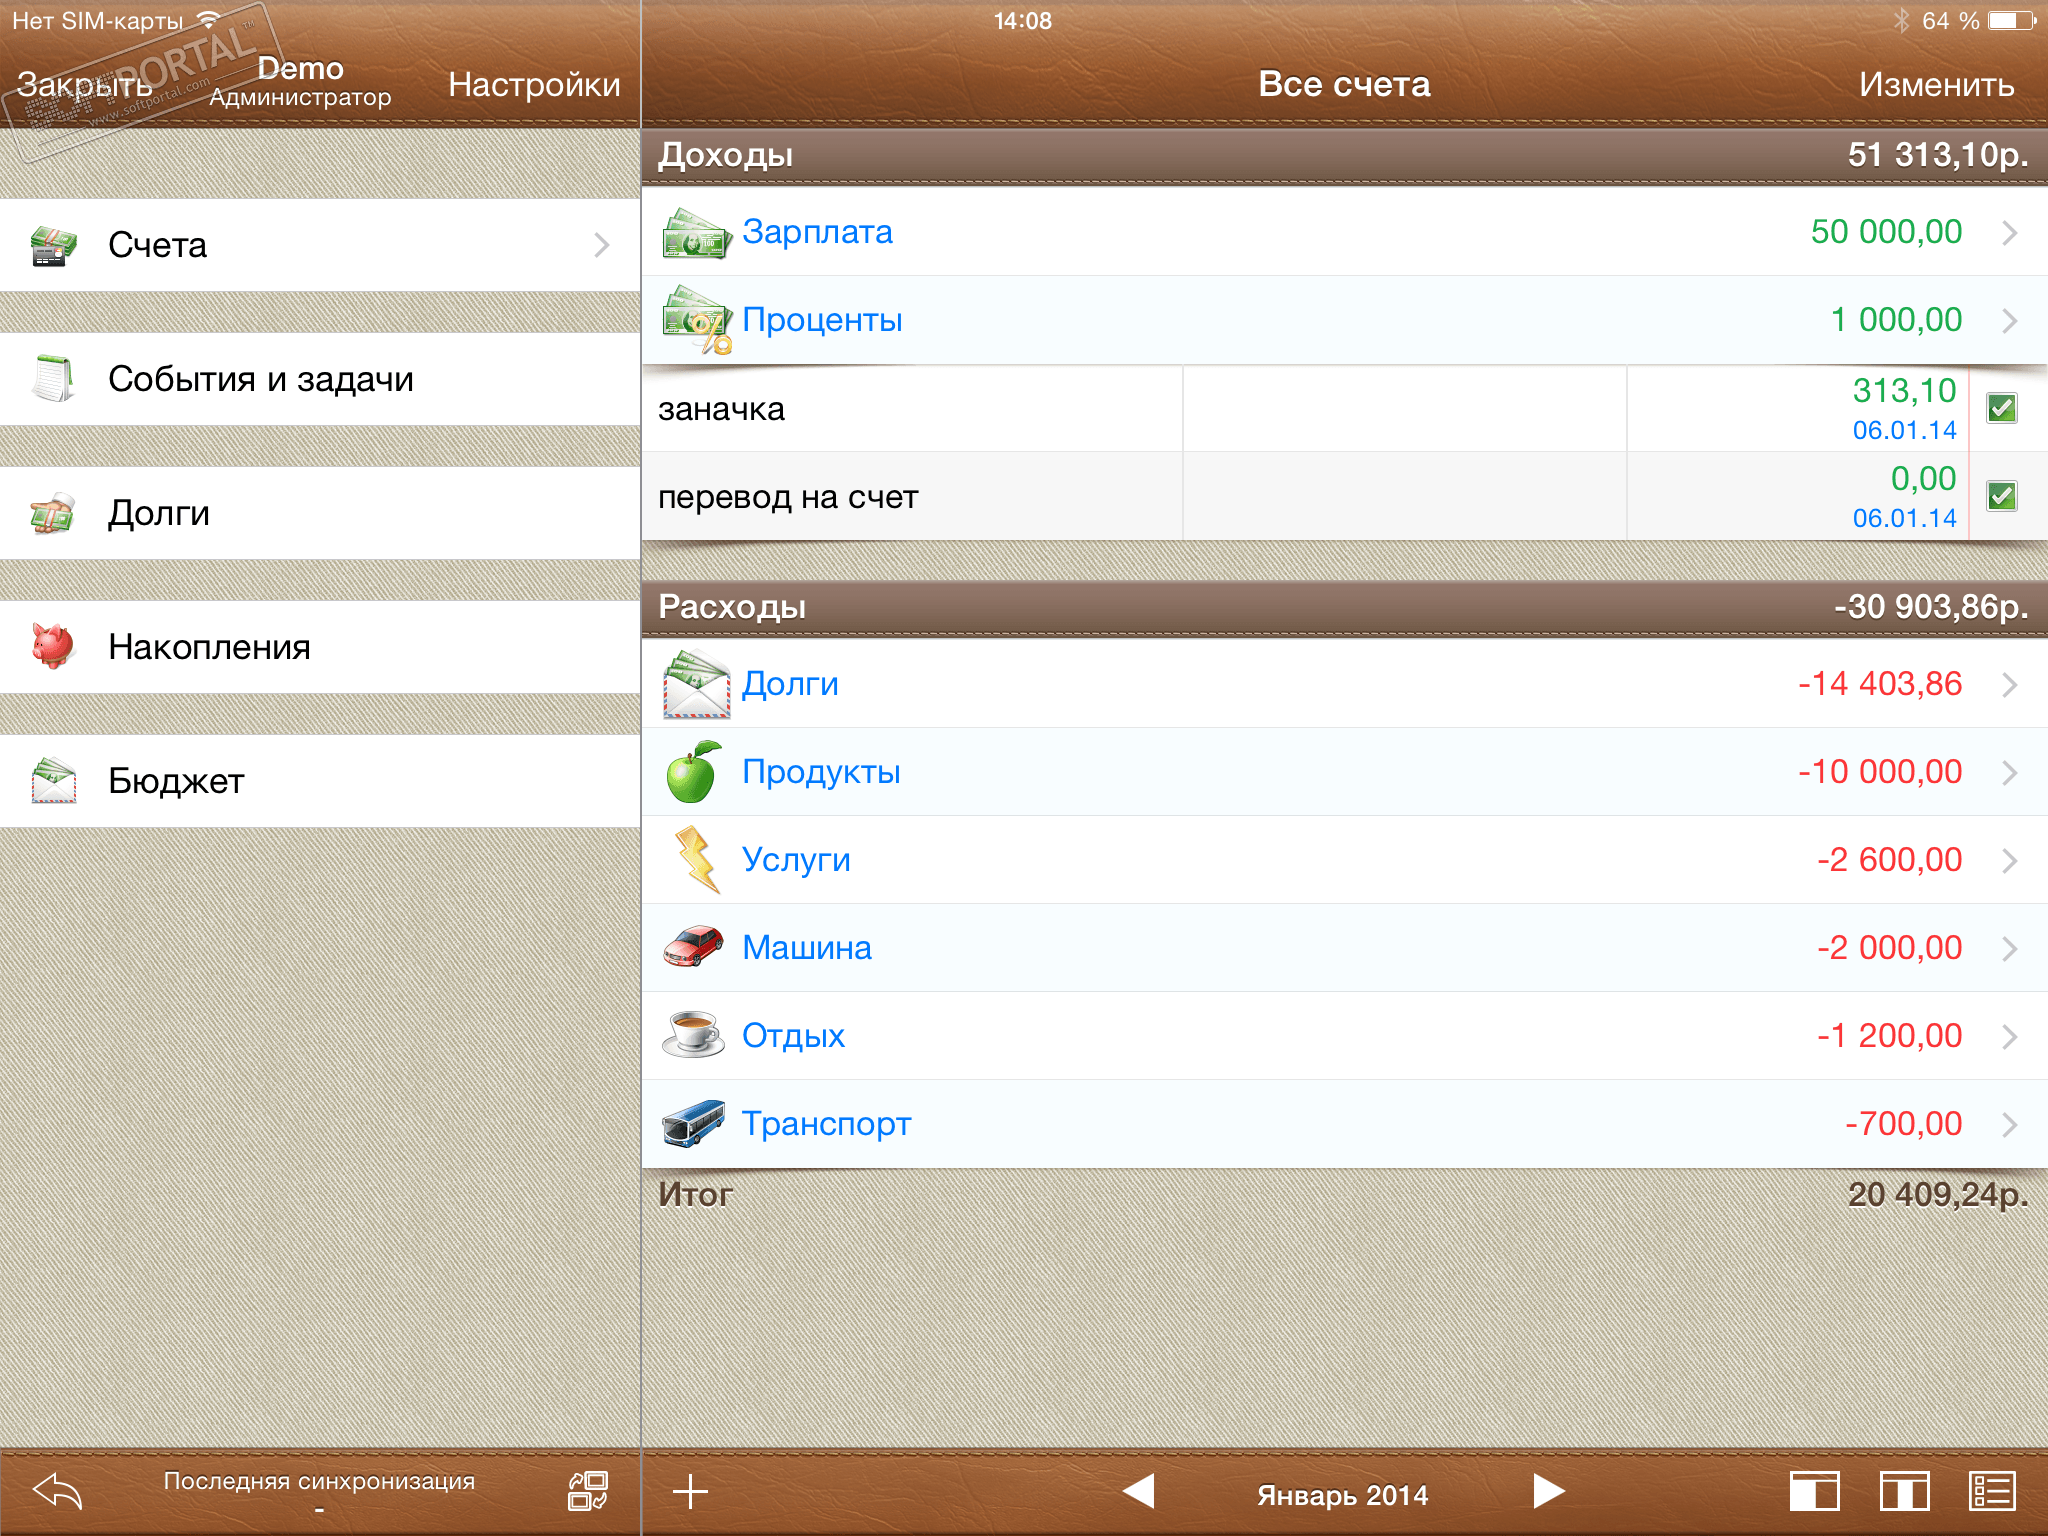The width and height of the screenshot is (2048, 1536).
Task: Tap the Закрыть button
Action: point(84,85)
